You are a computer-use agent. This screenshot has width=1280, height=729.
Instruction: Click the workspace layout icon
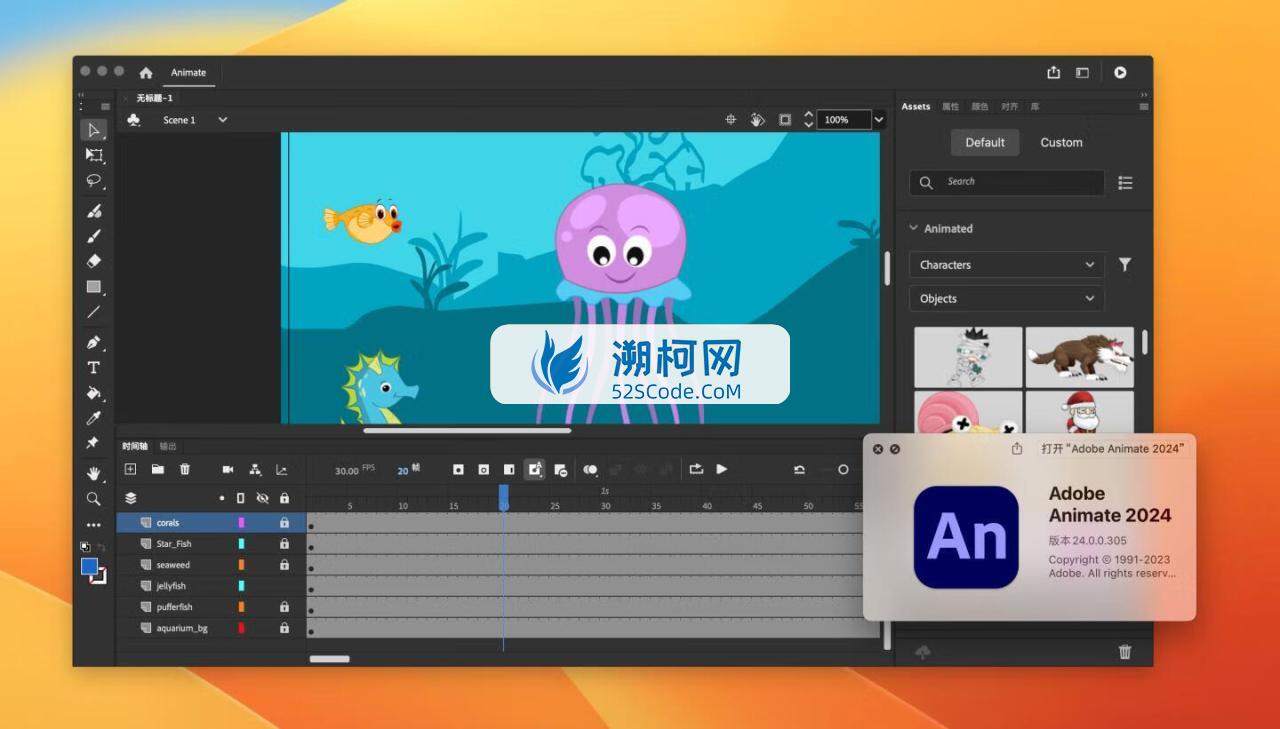(x=1082, y=72)
